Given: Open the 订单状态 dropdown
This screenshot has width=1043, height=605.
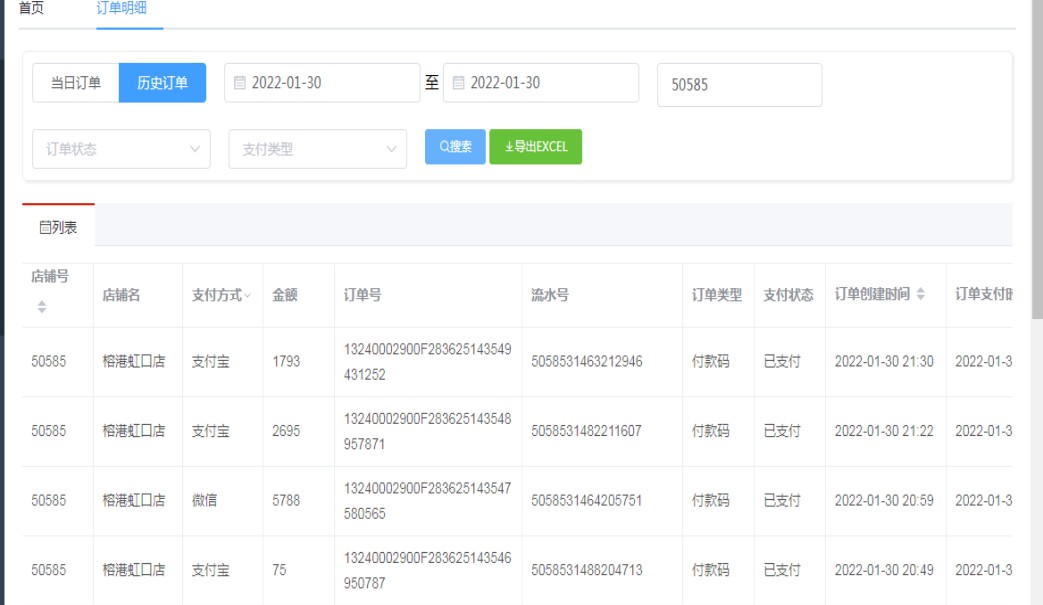Looking at the screenshot, I should [121, 149].
